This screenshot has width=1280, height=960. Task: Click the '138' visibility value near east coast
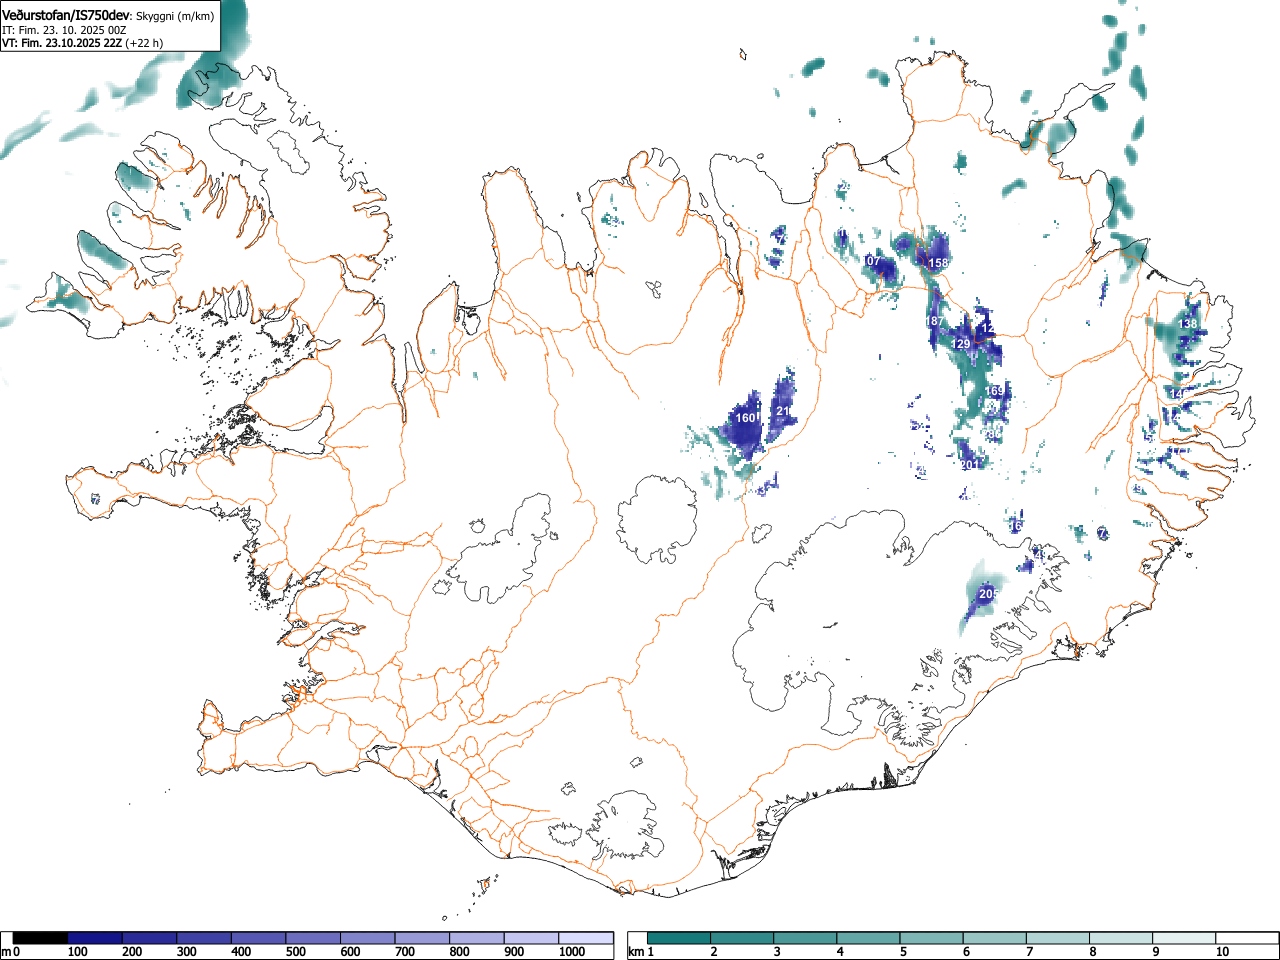point(1188,324)
